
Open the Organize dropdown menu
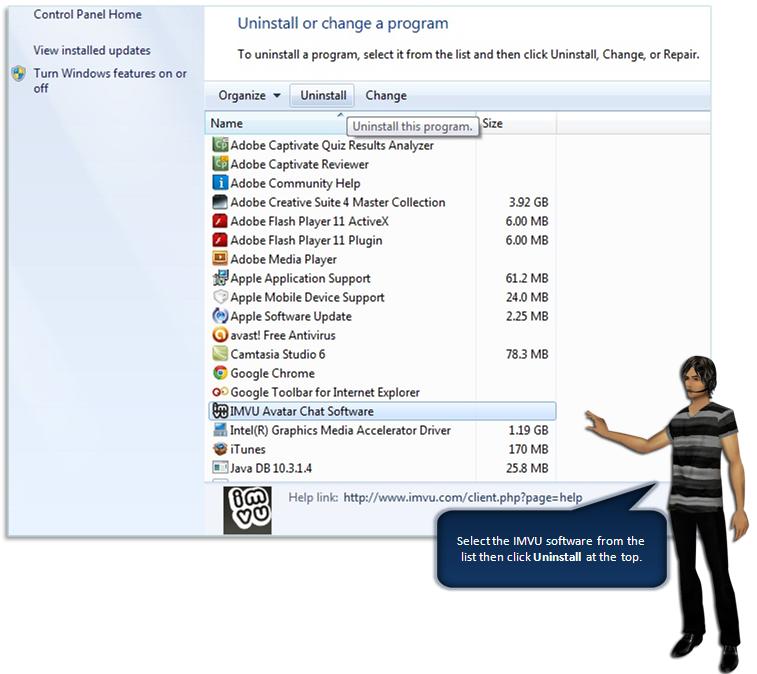[x=249, y=96]
